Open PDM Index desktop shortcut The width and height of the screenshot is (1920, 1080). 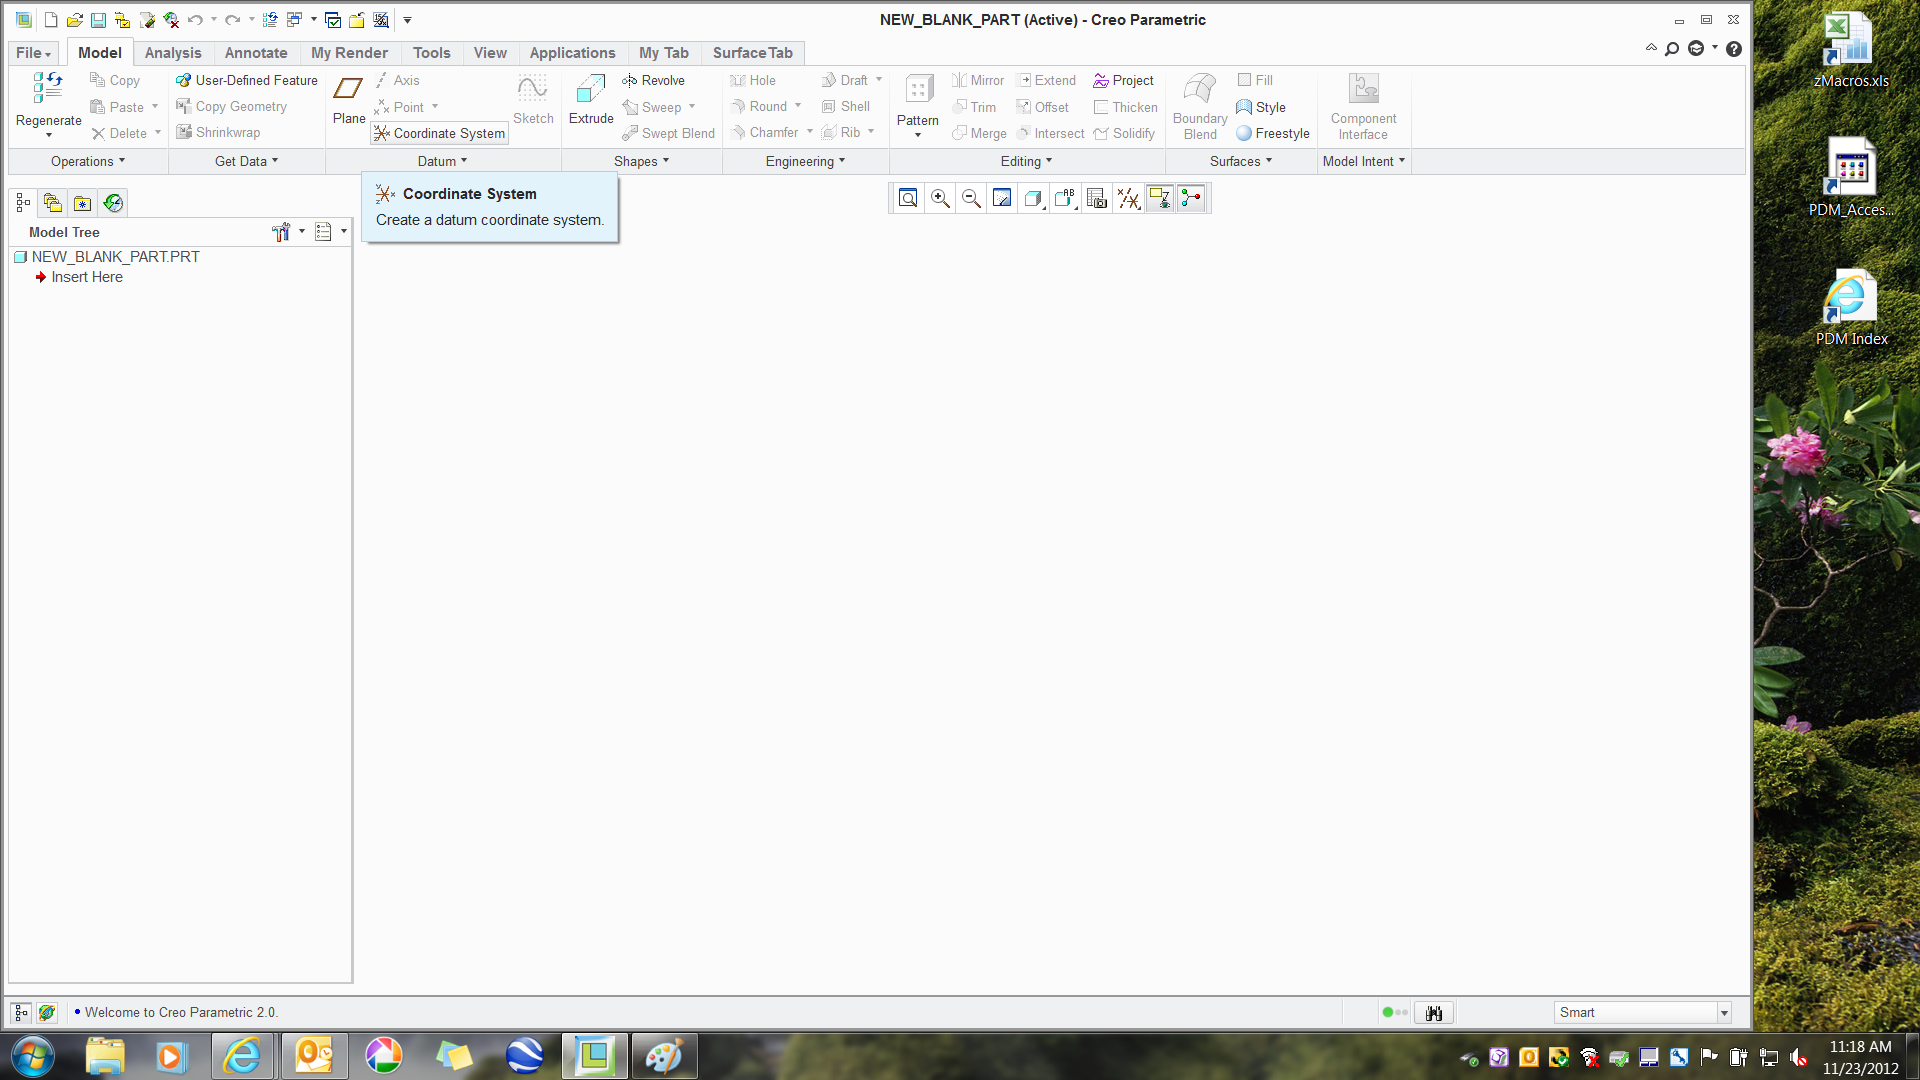tap(1851, 308)
